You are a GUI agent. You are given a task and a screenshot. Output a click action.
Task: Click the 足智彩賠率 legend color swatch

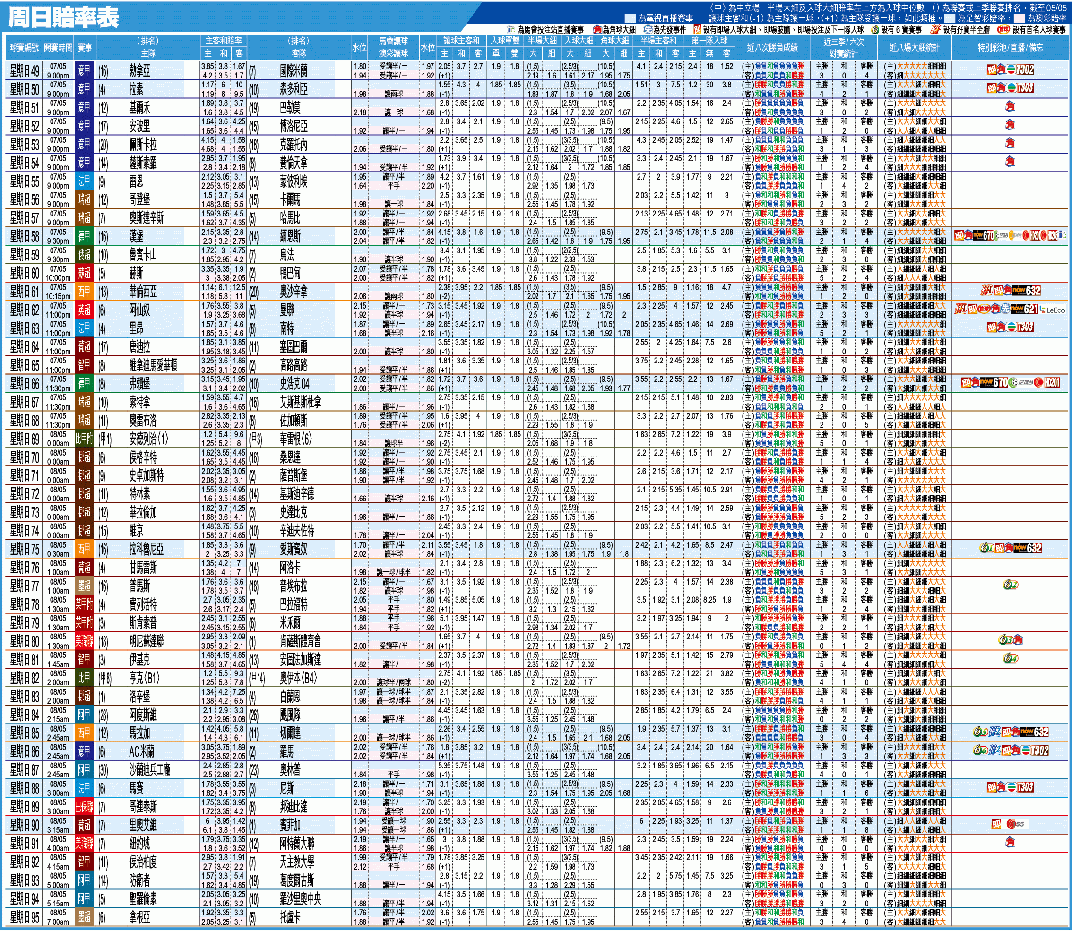948,18
